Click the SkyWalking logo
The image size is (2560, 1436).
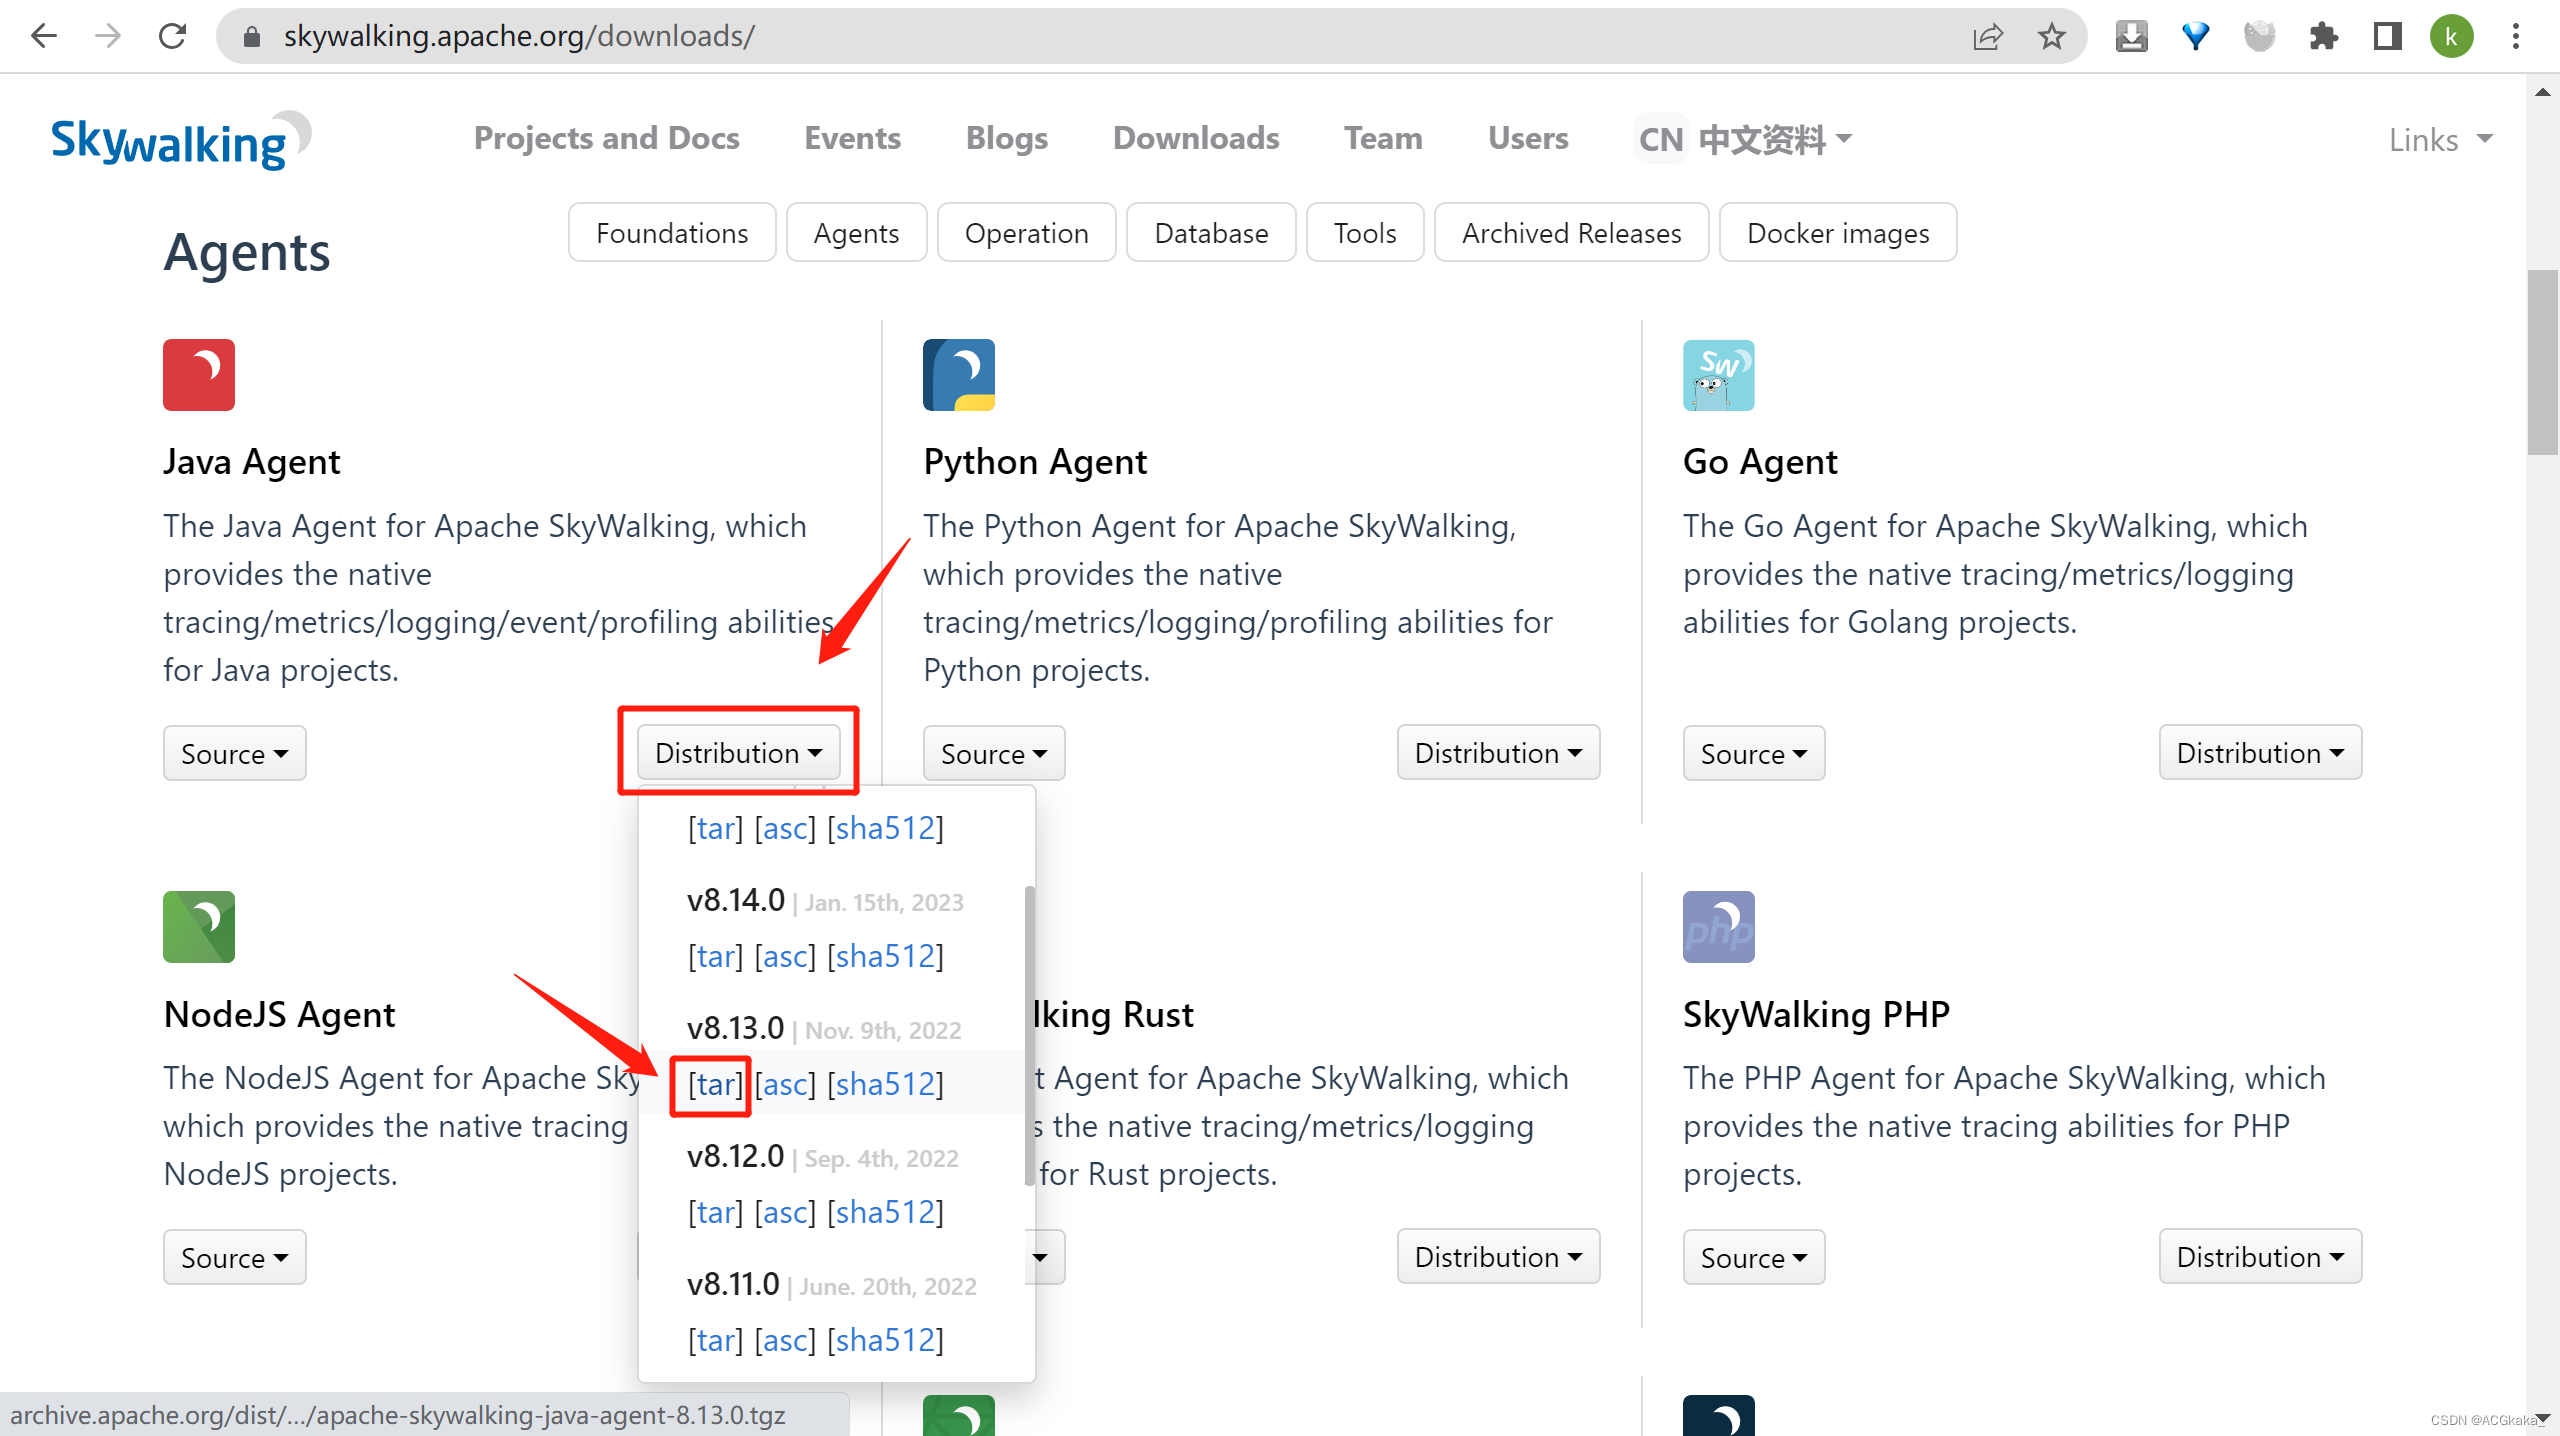pos(180,140)
